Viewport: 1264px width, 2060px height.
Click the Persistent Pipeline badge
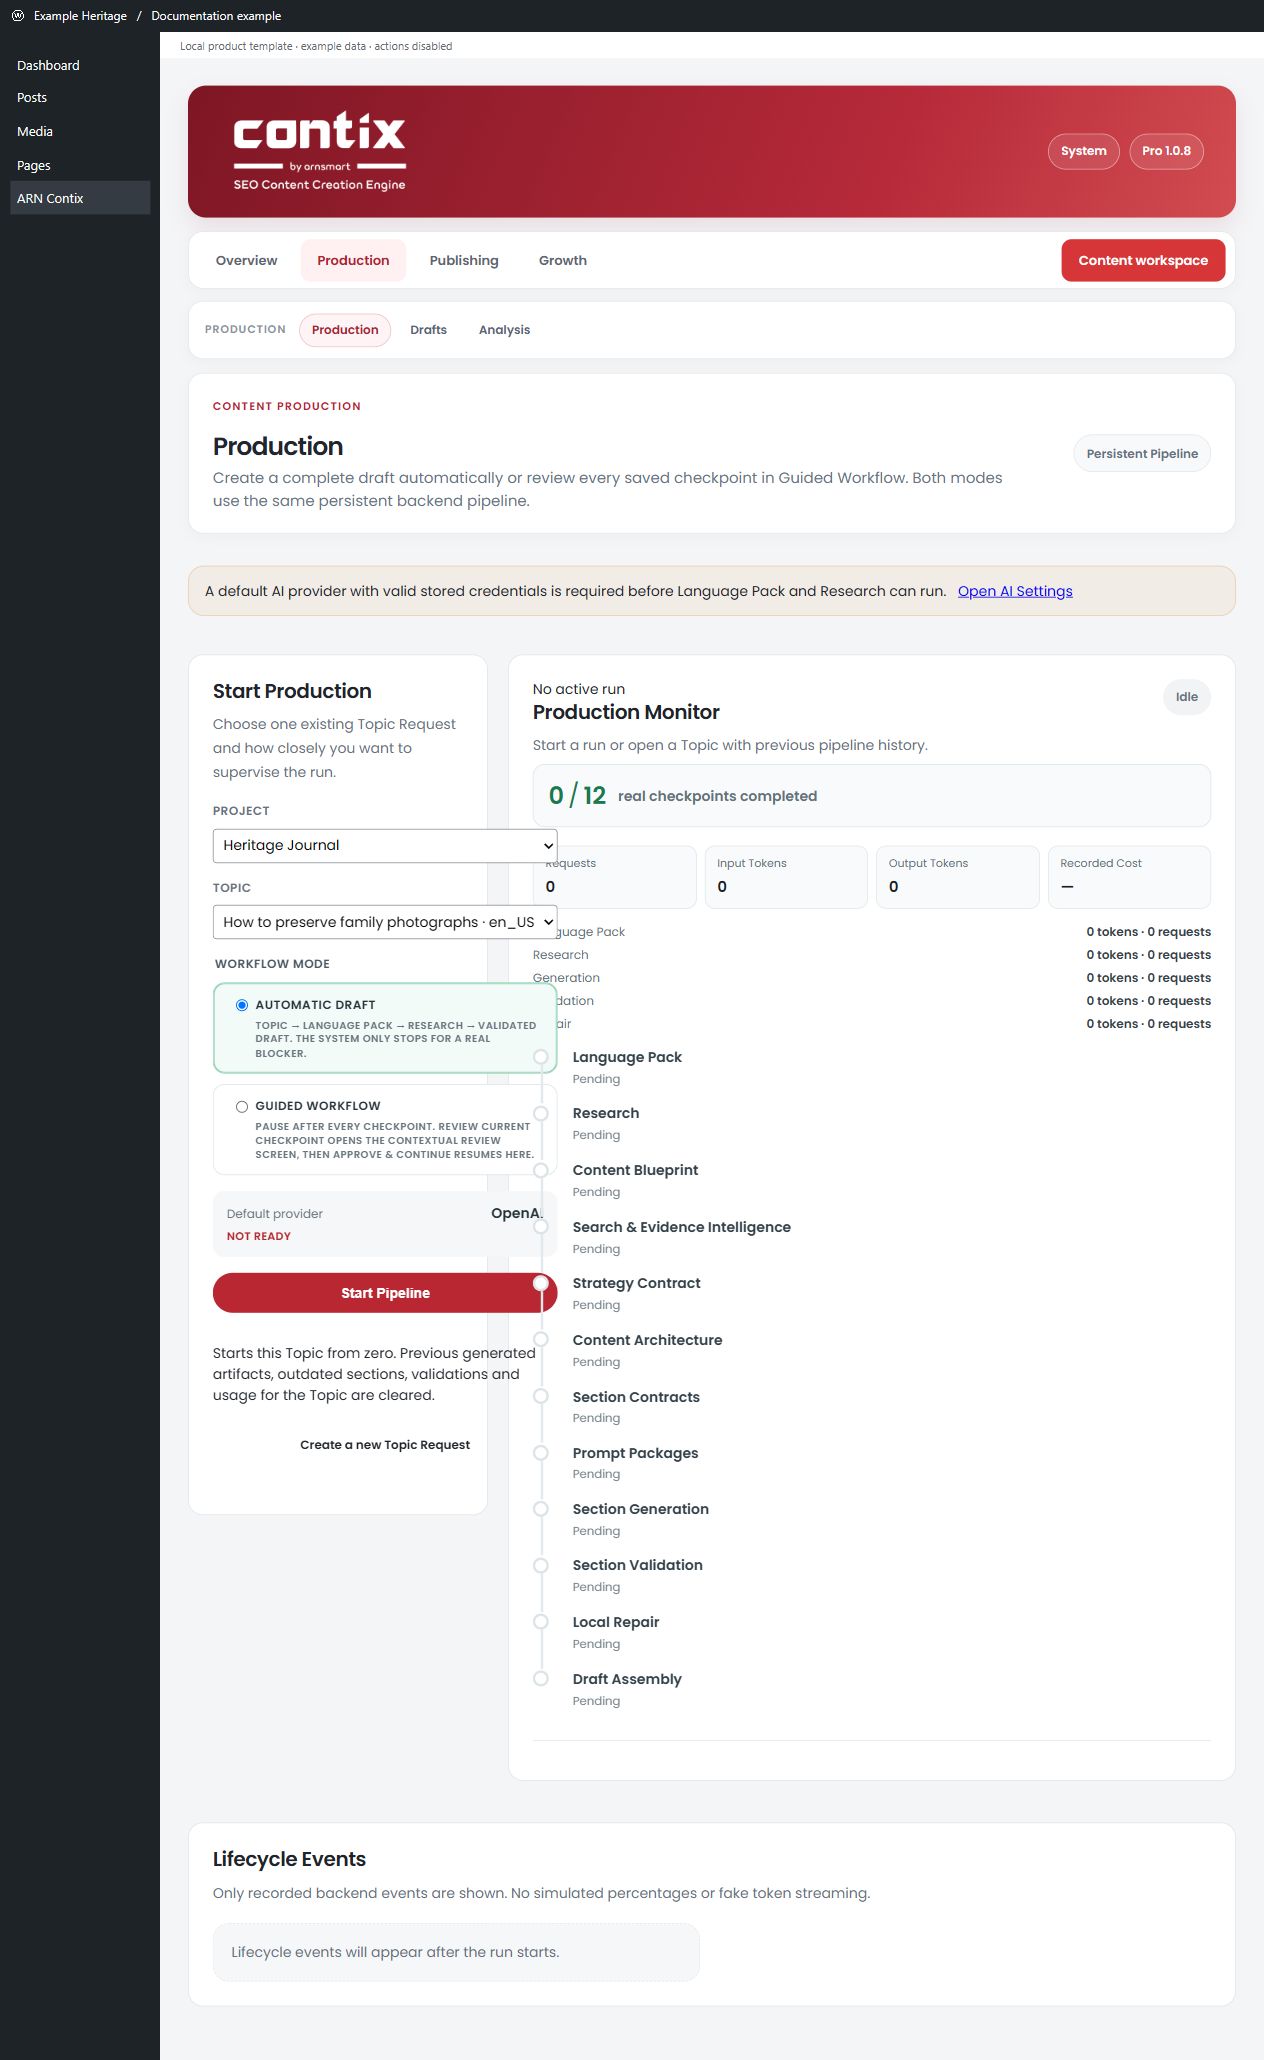(x=1142, y=454)
